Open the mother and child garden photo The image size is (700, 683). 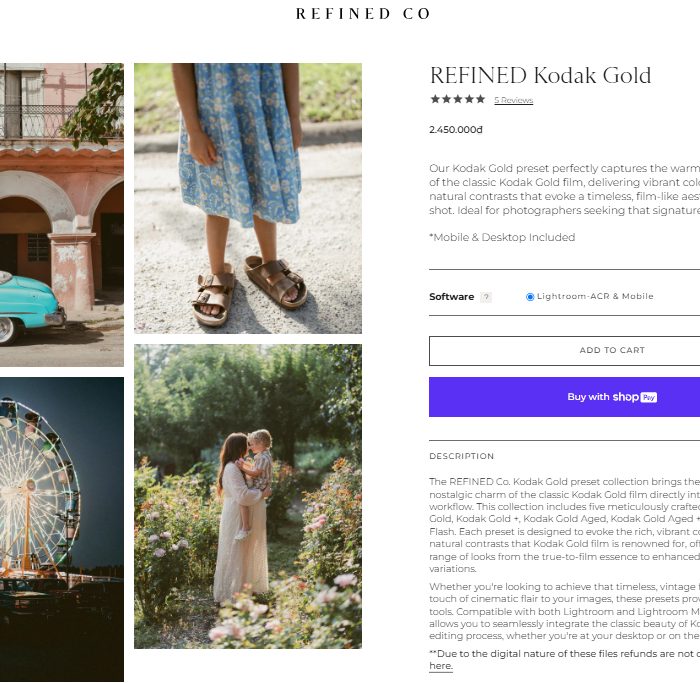[248, 496]
